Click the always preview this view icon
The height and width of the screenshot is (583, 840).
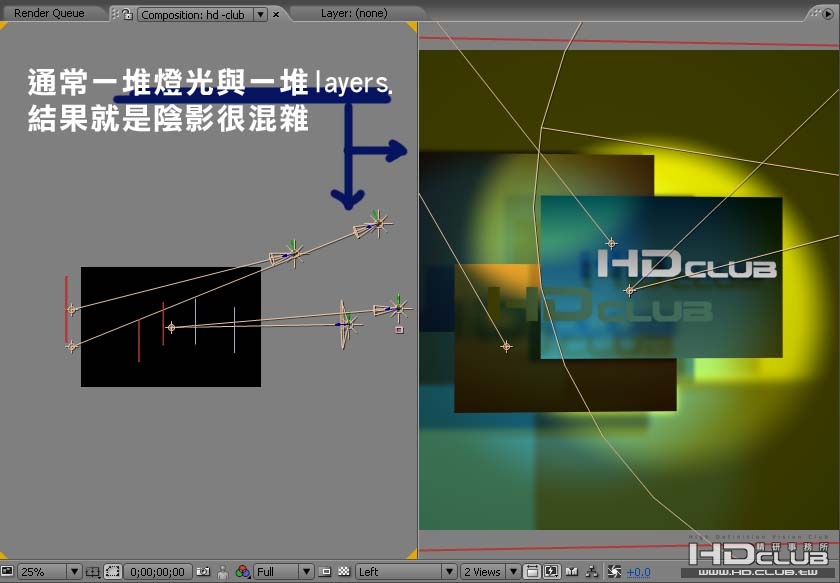(x=6, y=571)
